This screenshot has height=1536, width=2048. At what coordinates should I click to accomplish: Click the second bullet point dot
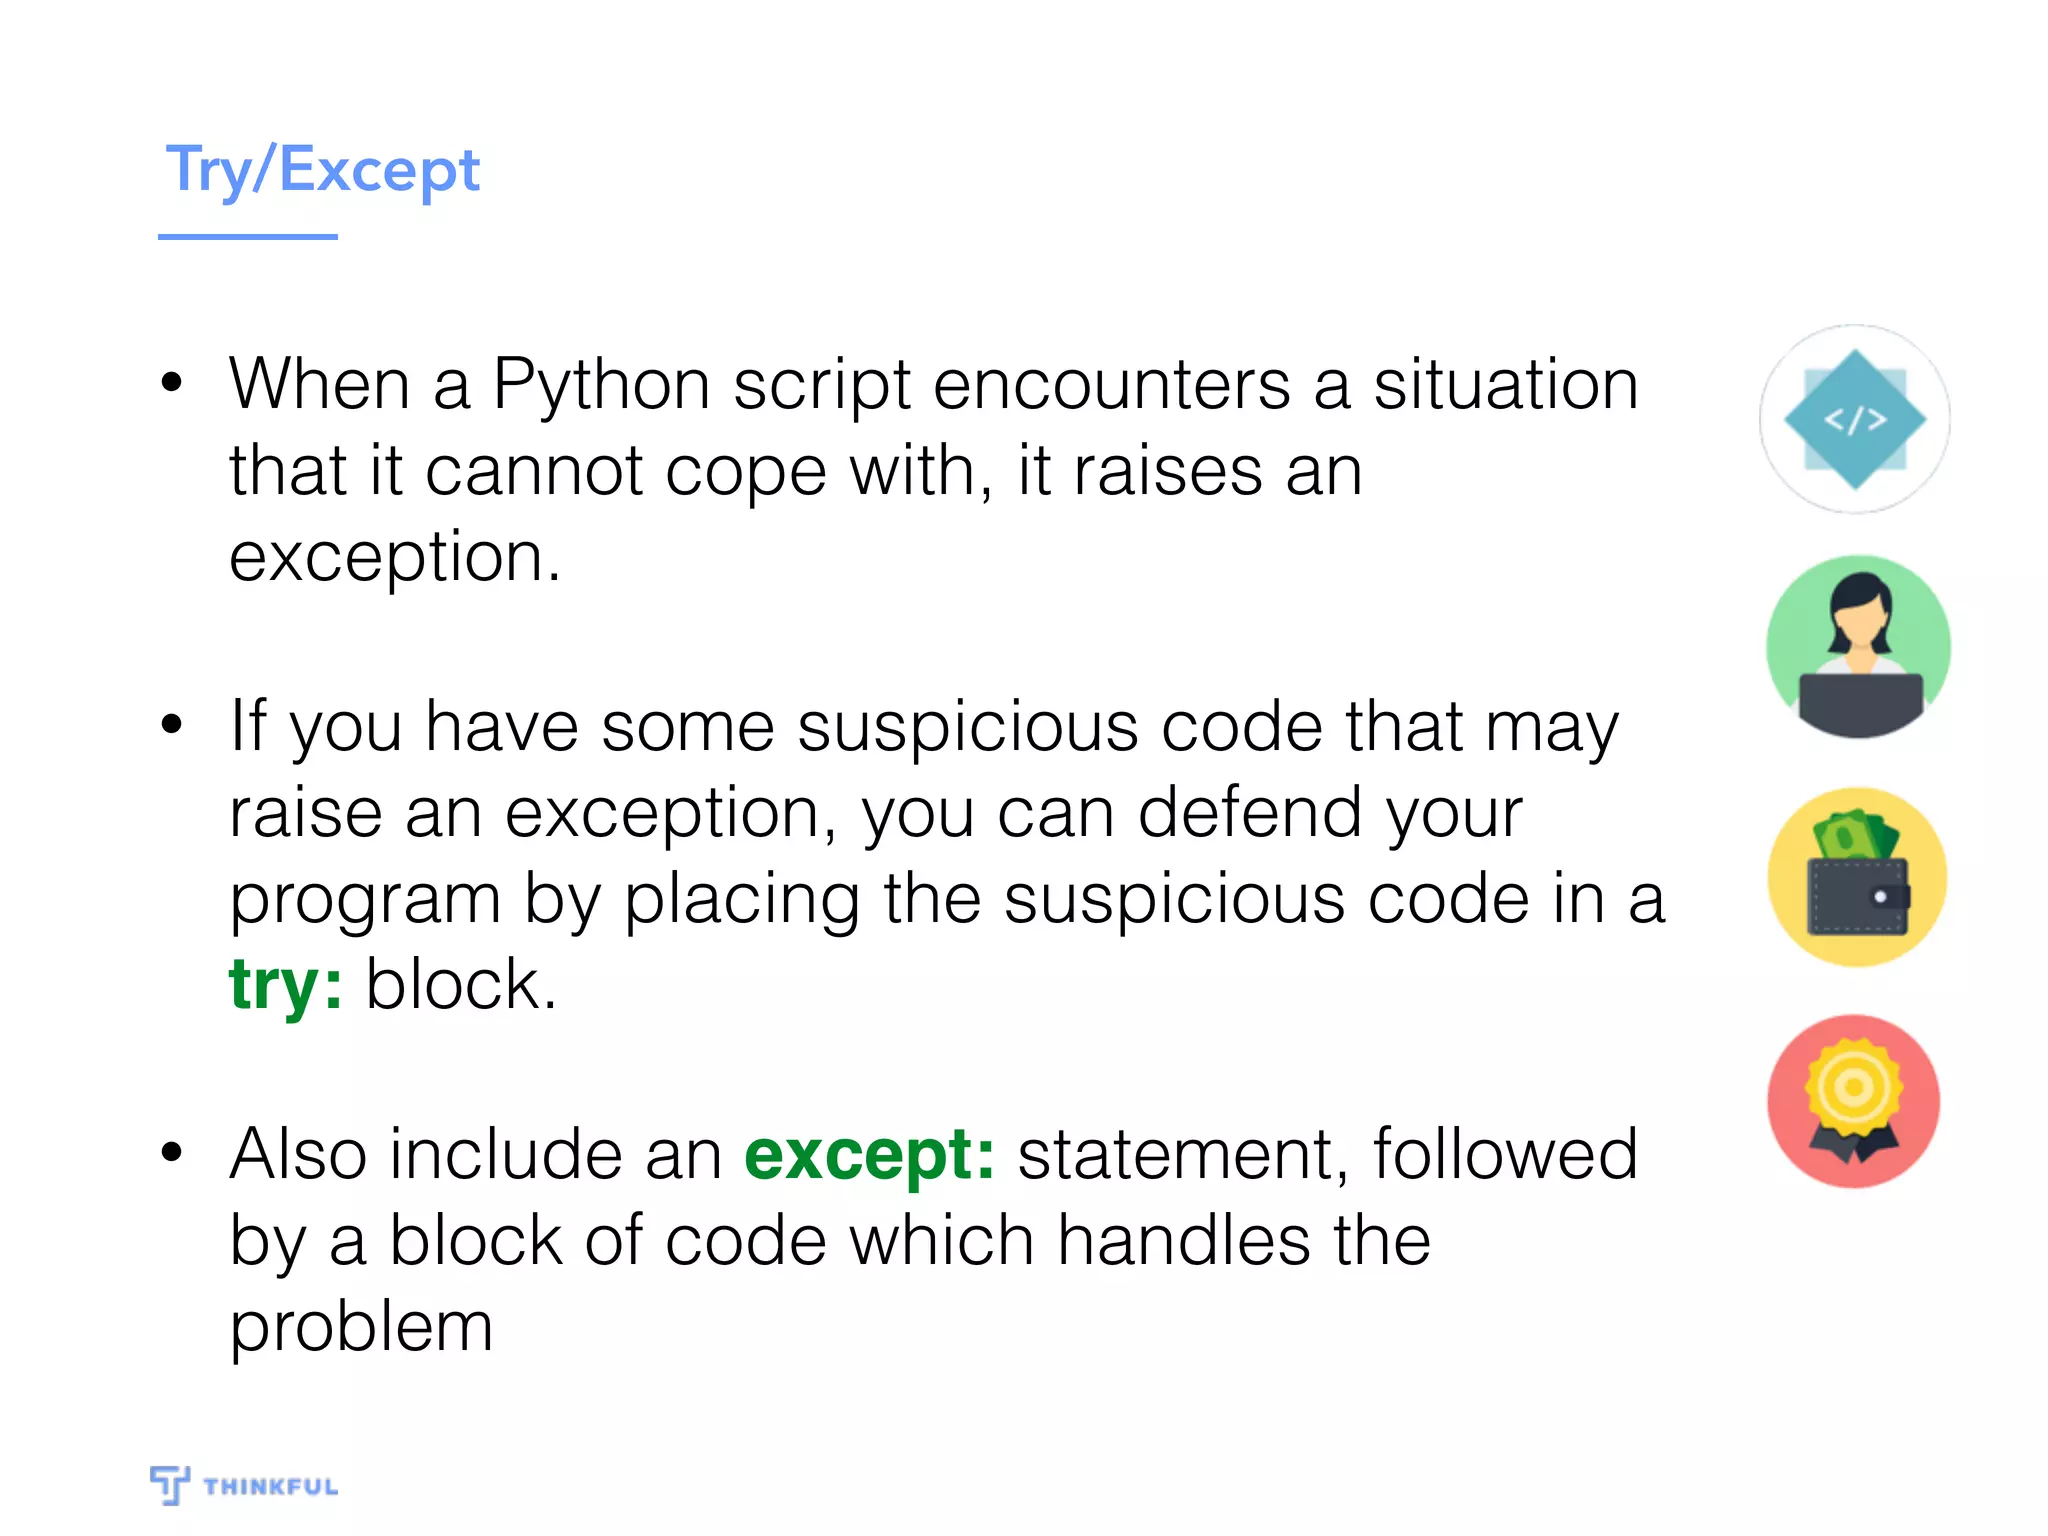pos(172,725)
